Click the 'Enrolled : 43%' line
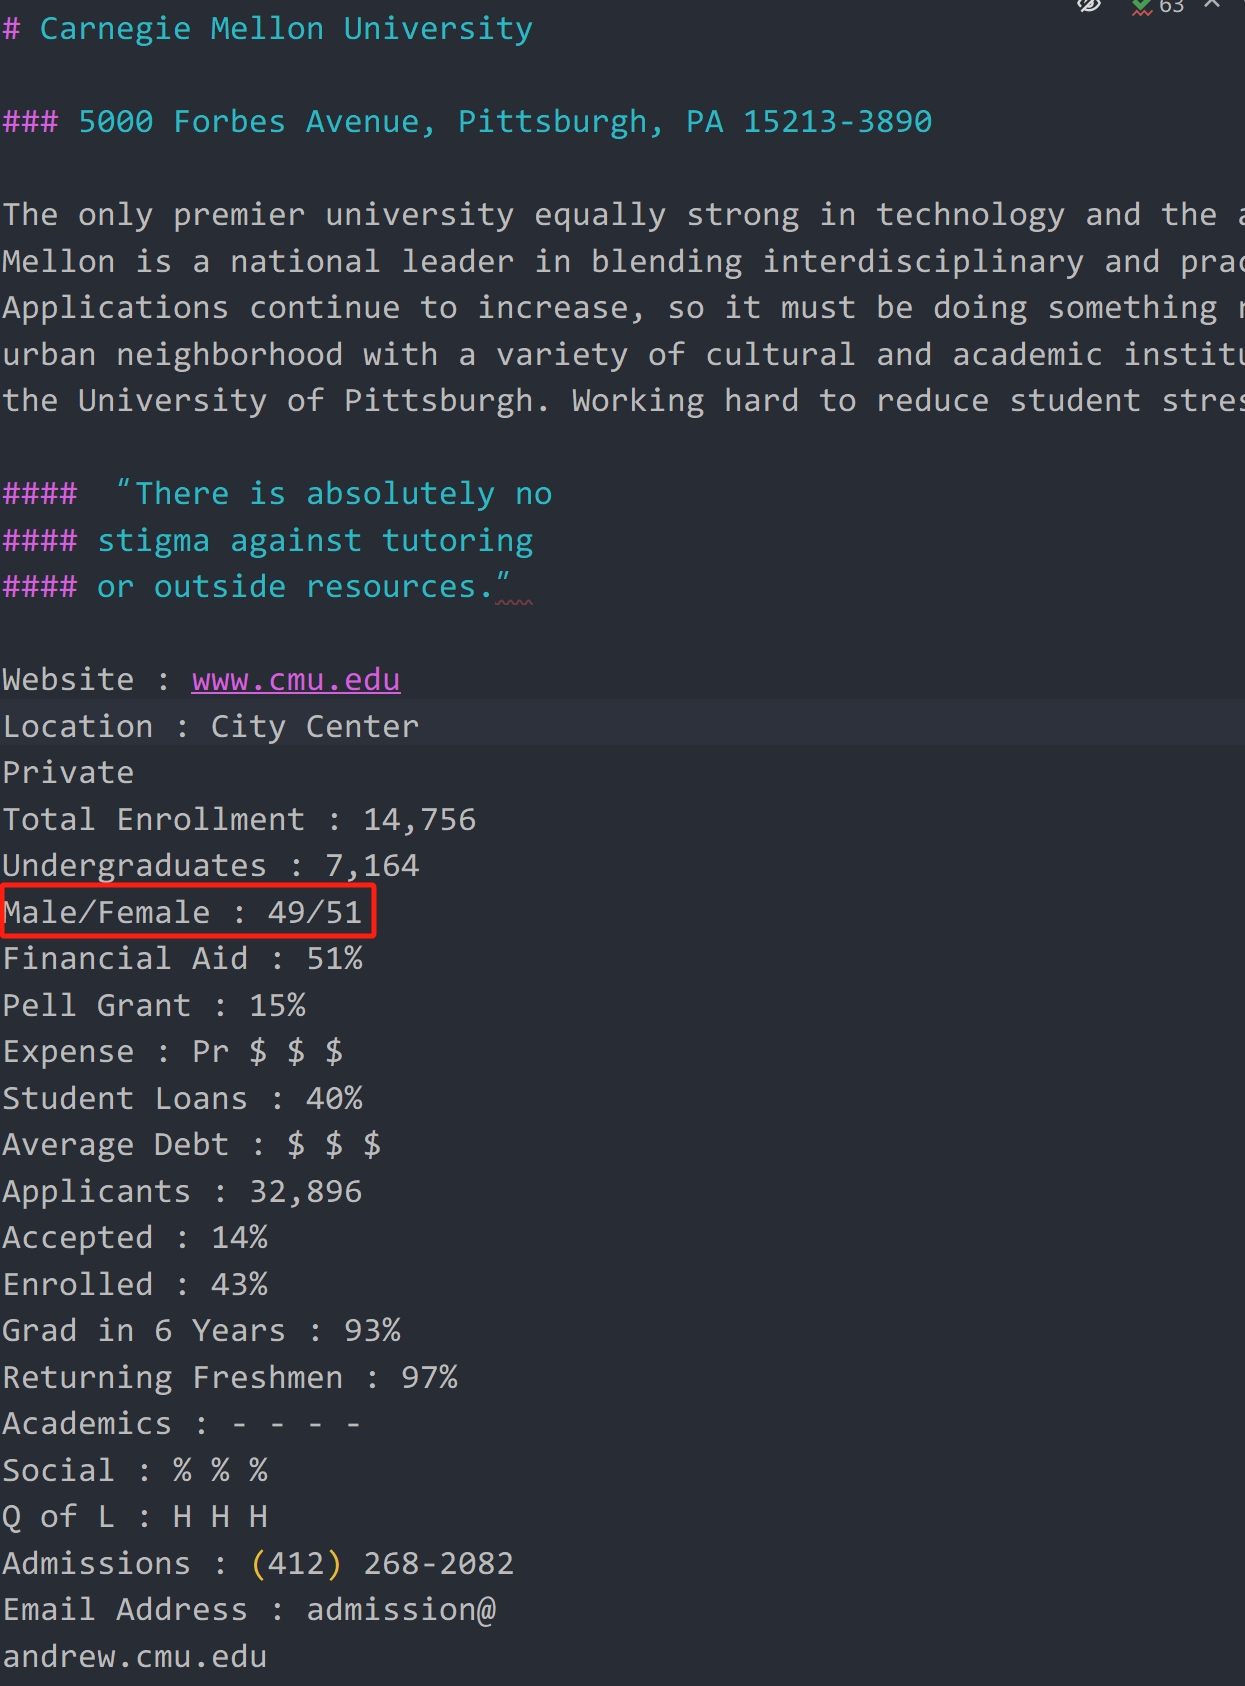The width and height of the screenshot is (1245, 1686). (135, 1285)
